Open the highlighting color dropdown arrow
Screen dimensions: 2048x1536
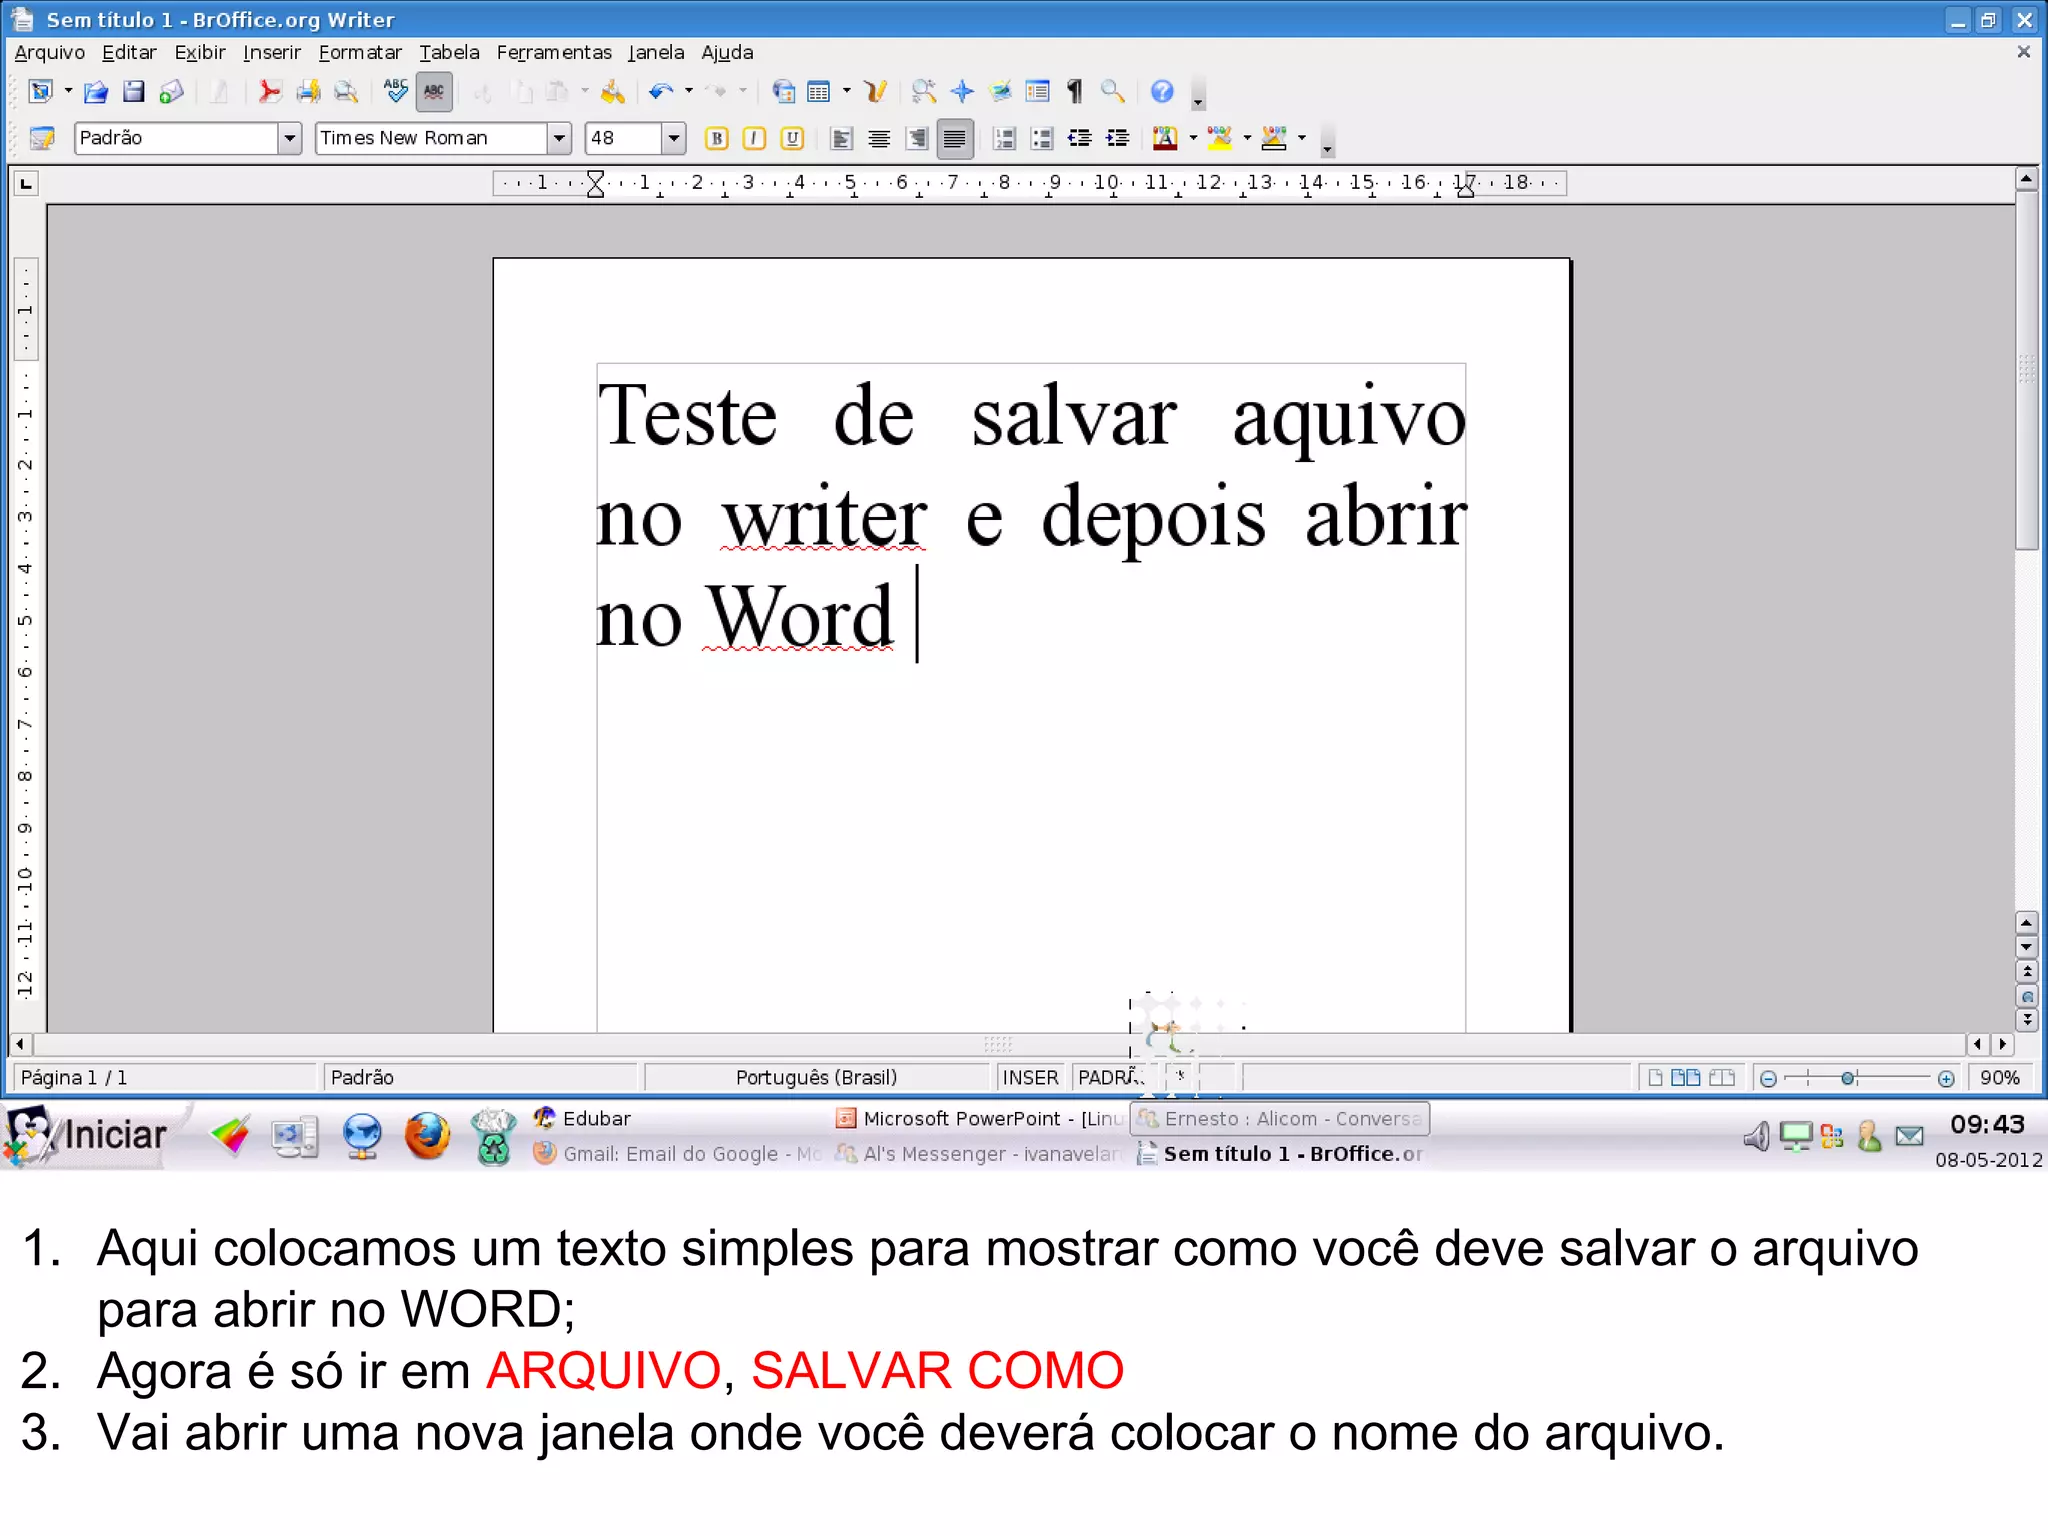click(x=1247, y=138)
